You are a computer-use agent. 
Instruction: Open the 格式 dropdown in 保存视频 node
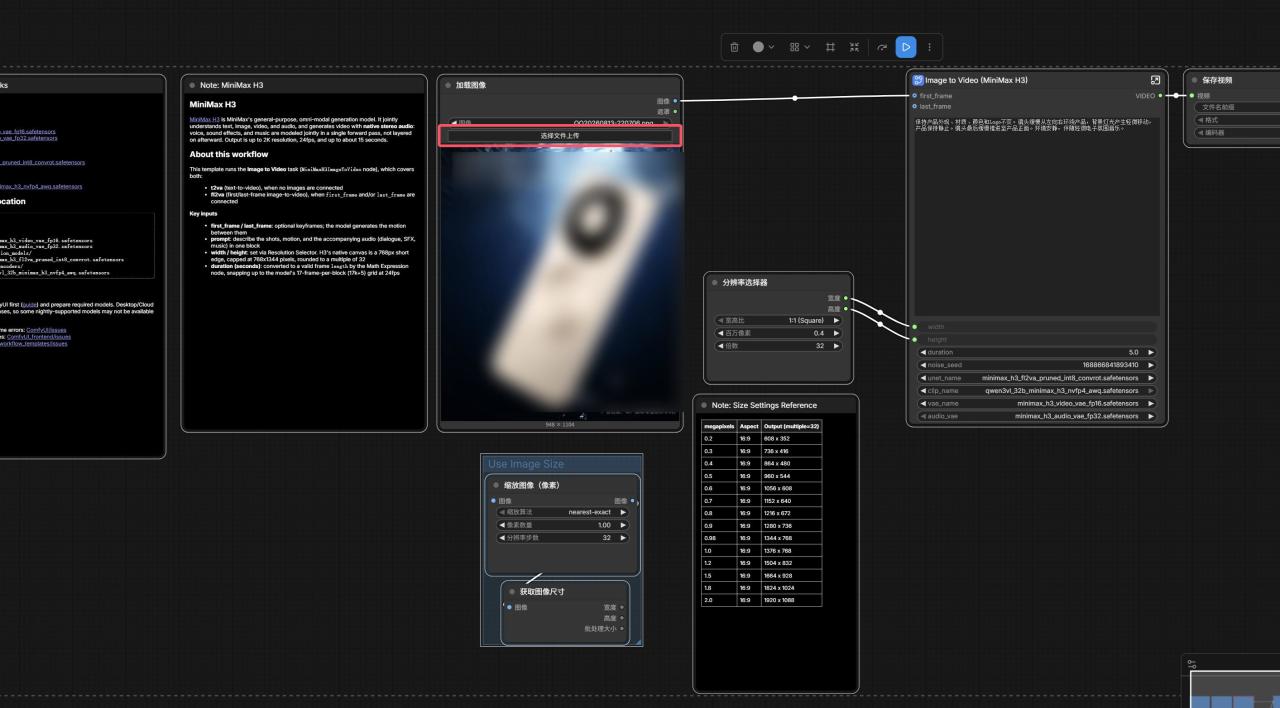(x=1237, y=120)
